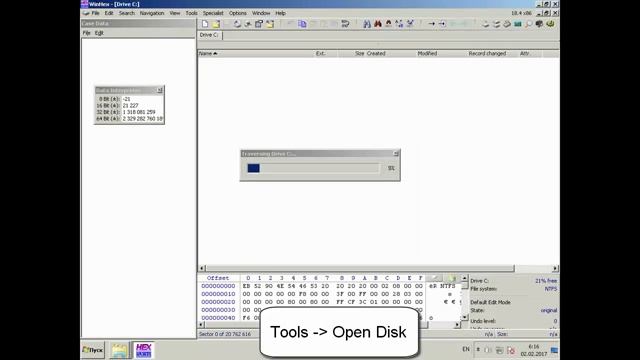Viewport: 640px width, 360px height.
Task: Click offset 000000000 in the hex view
Action: click(218, 286)
